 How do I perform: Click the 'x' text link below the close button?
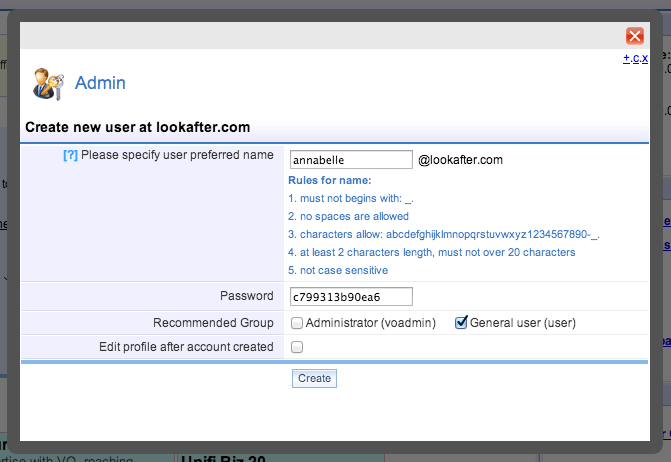coord(645,58)
